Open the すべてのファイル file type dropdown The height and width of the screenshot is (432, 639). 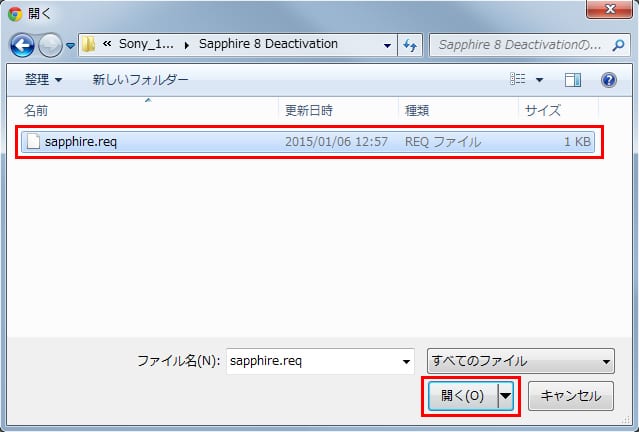point(520,361)
